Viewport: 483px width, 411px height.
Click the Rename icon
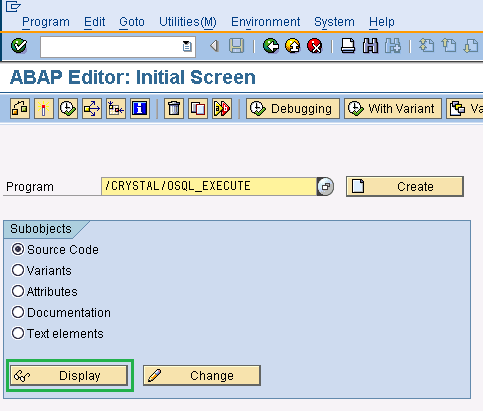[x=222, y=108]
